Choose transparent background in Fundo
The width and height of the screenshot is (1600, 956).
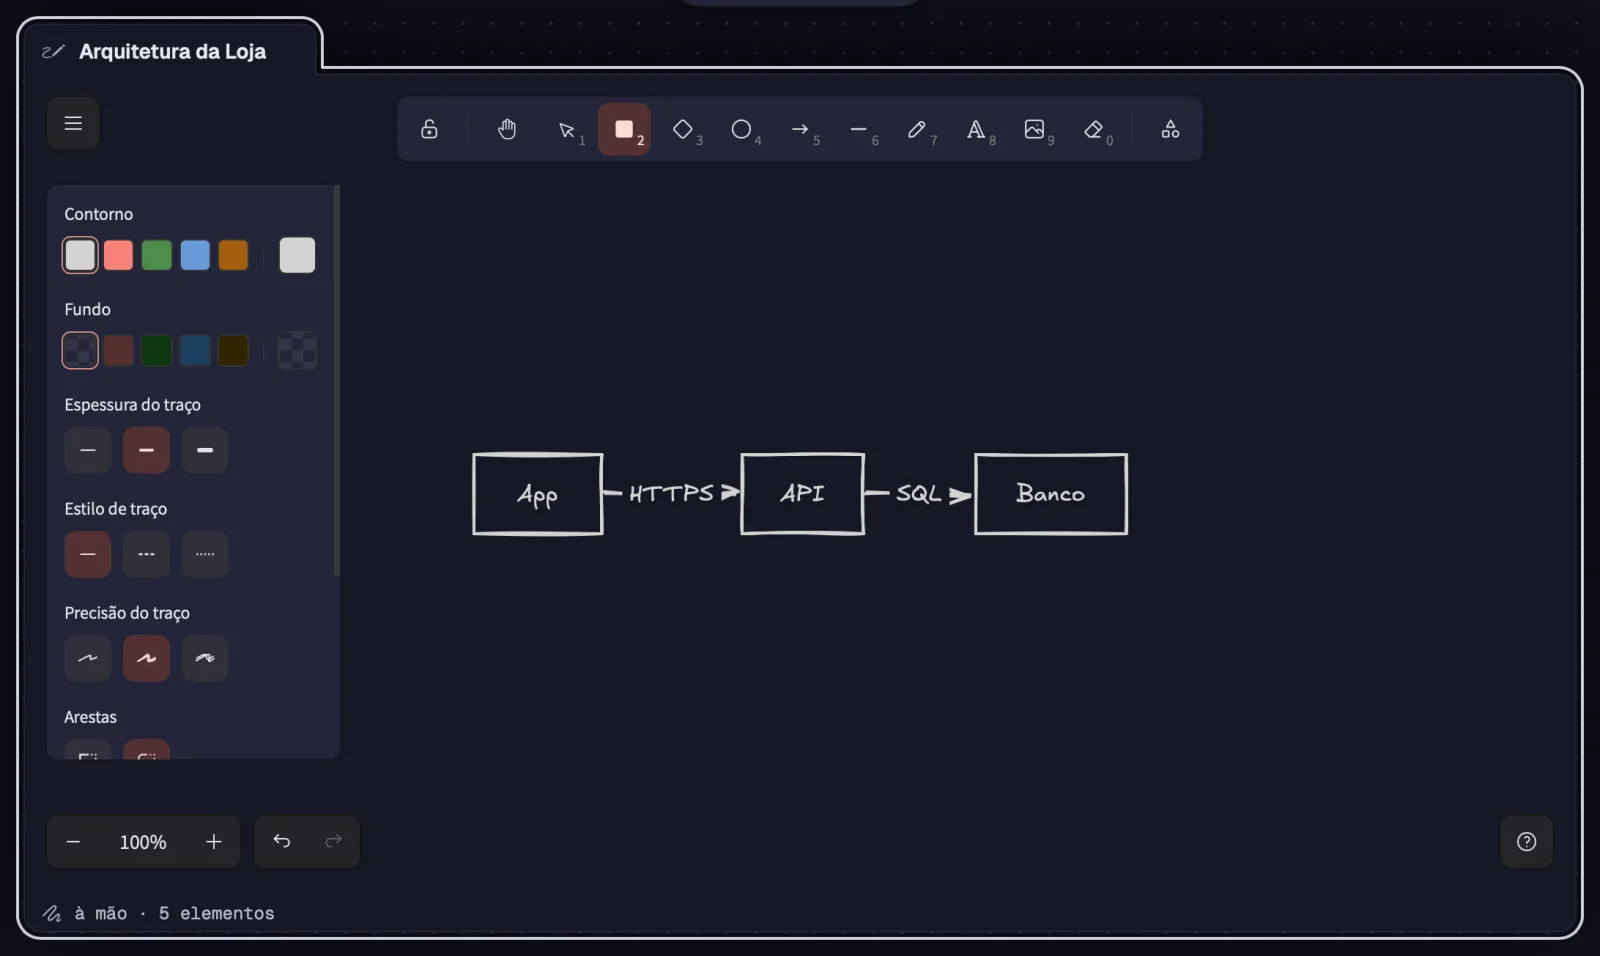pyautogui.click(x=80, y=351)
